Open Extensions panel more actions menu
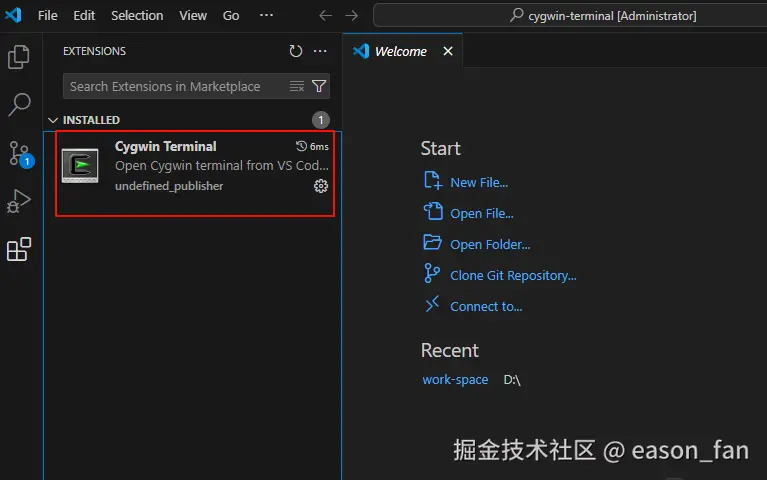 pyautogui.click(x=320, y=51)
